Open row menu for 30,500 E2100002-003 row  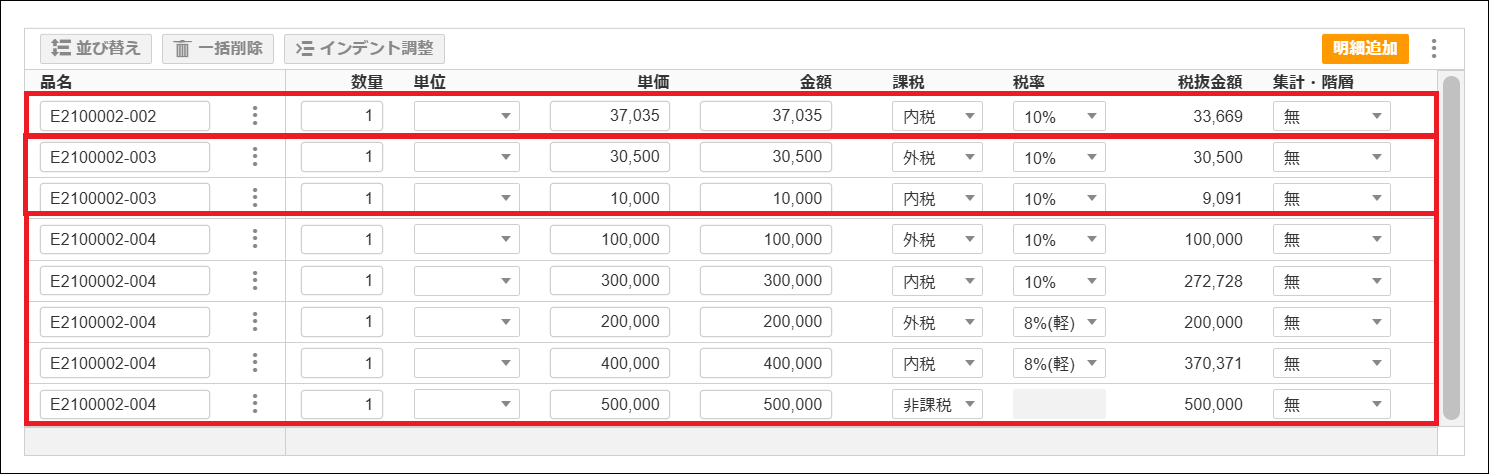click(x=254, y=157)
